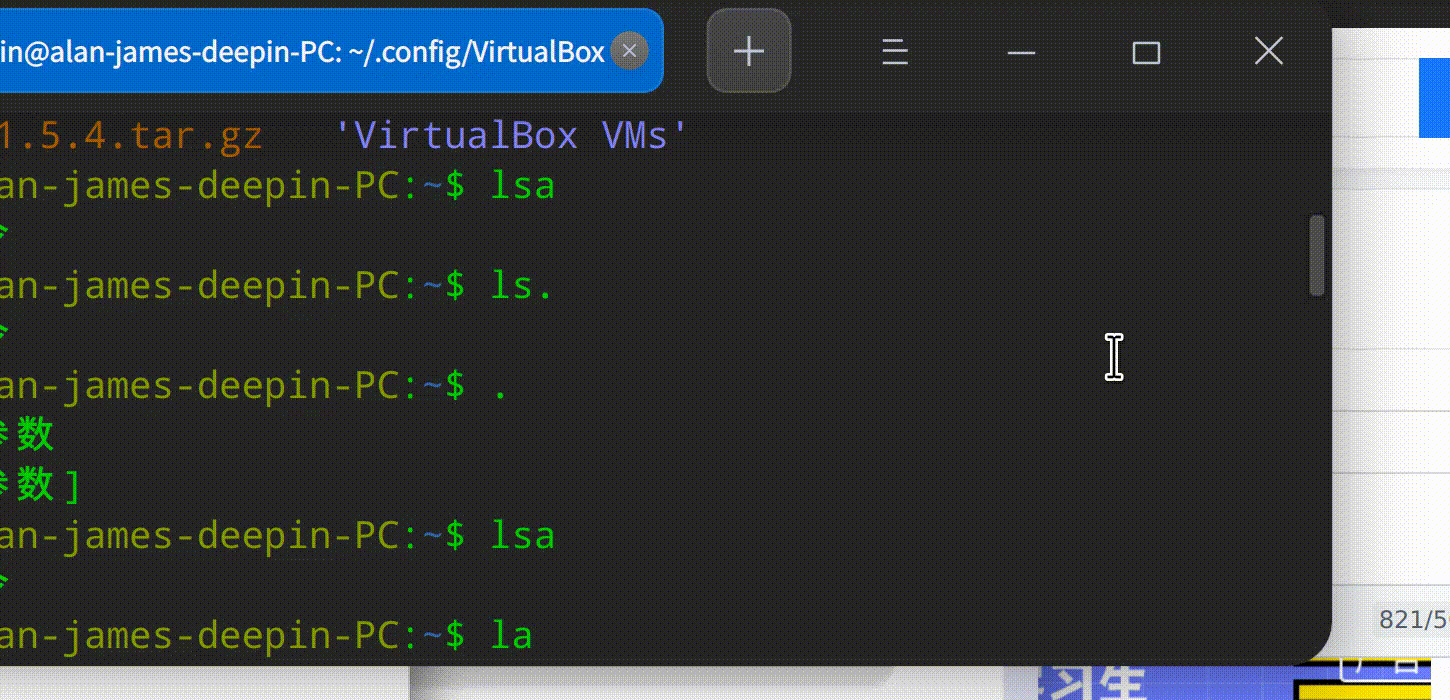Click the terminal vertical scrollbar thumb
This screenshot has width=1450, height=700.
coord(1317,255)
